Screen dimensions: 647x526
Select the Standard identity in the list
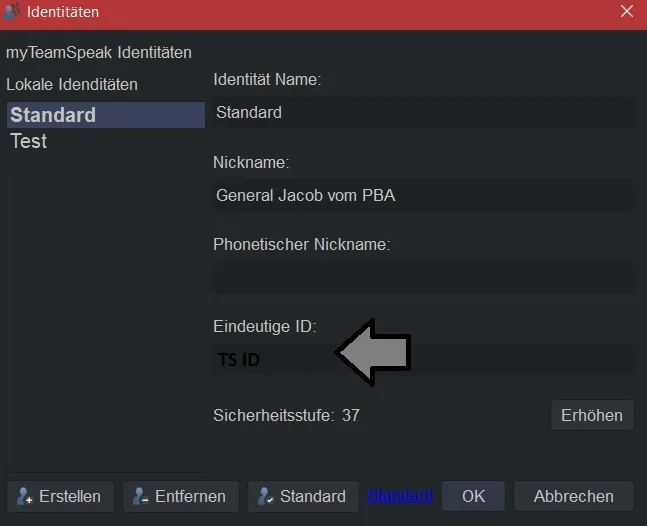[x=106, y=115]
